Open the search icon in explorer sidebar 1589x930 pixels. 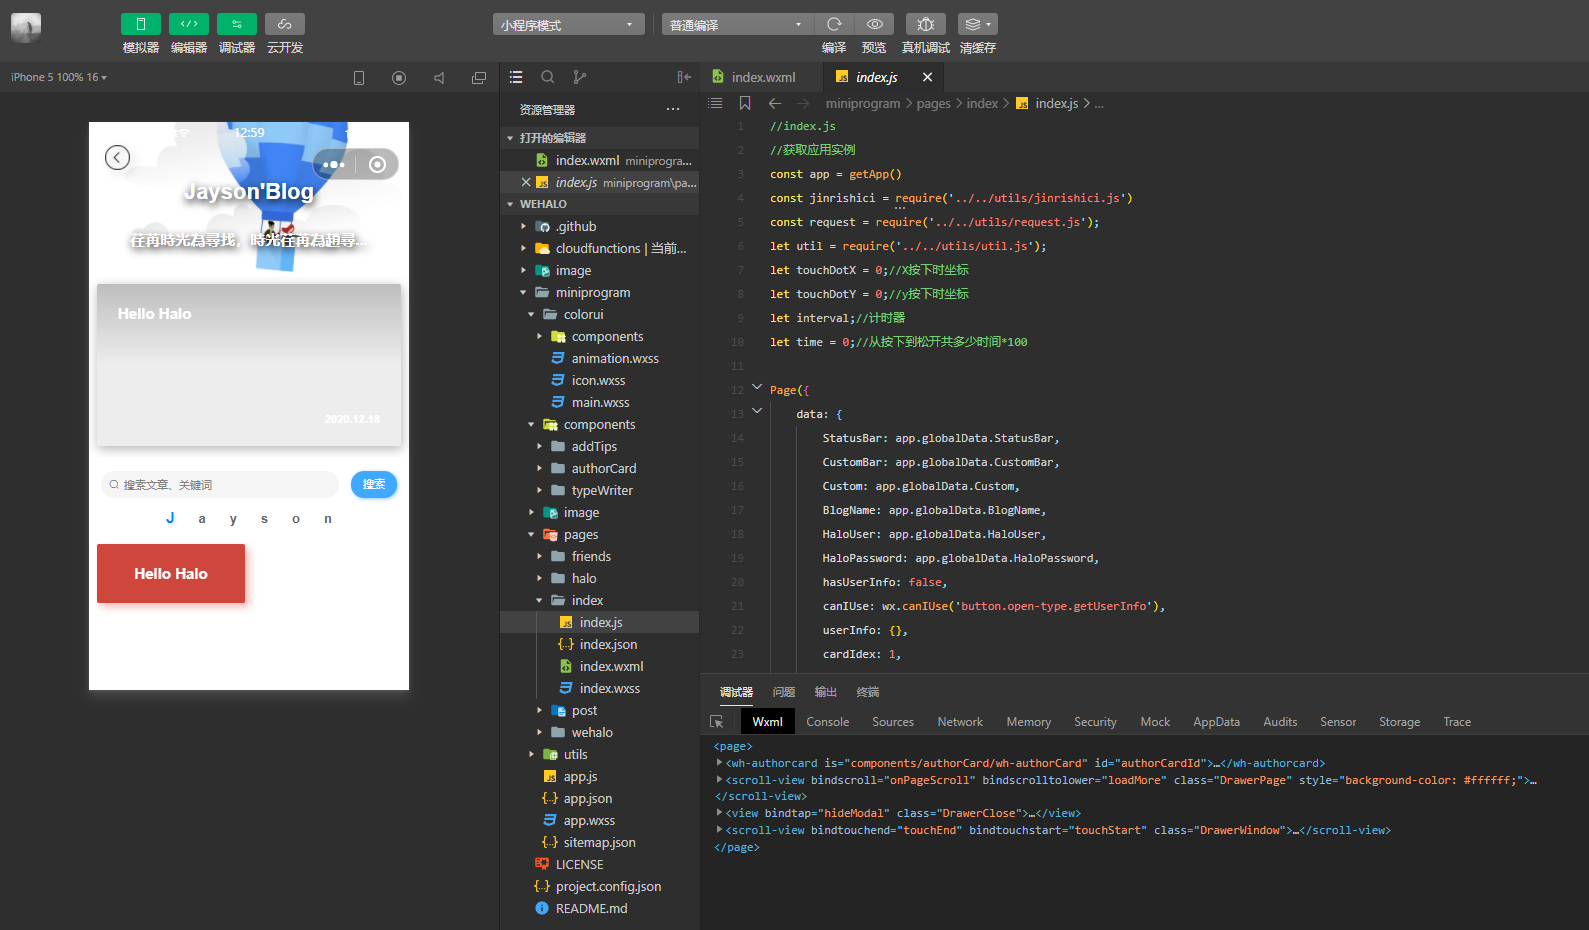click(548, 77)
